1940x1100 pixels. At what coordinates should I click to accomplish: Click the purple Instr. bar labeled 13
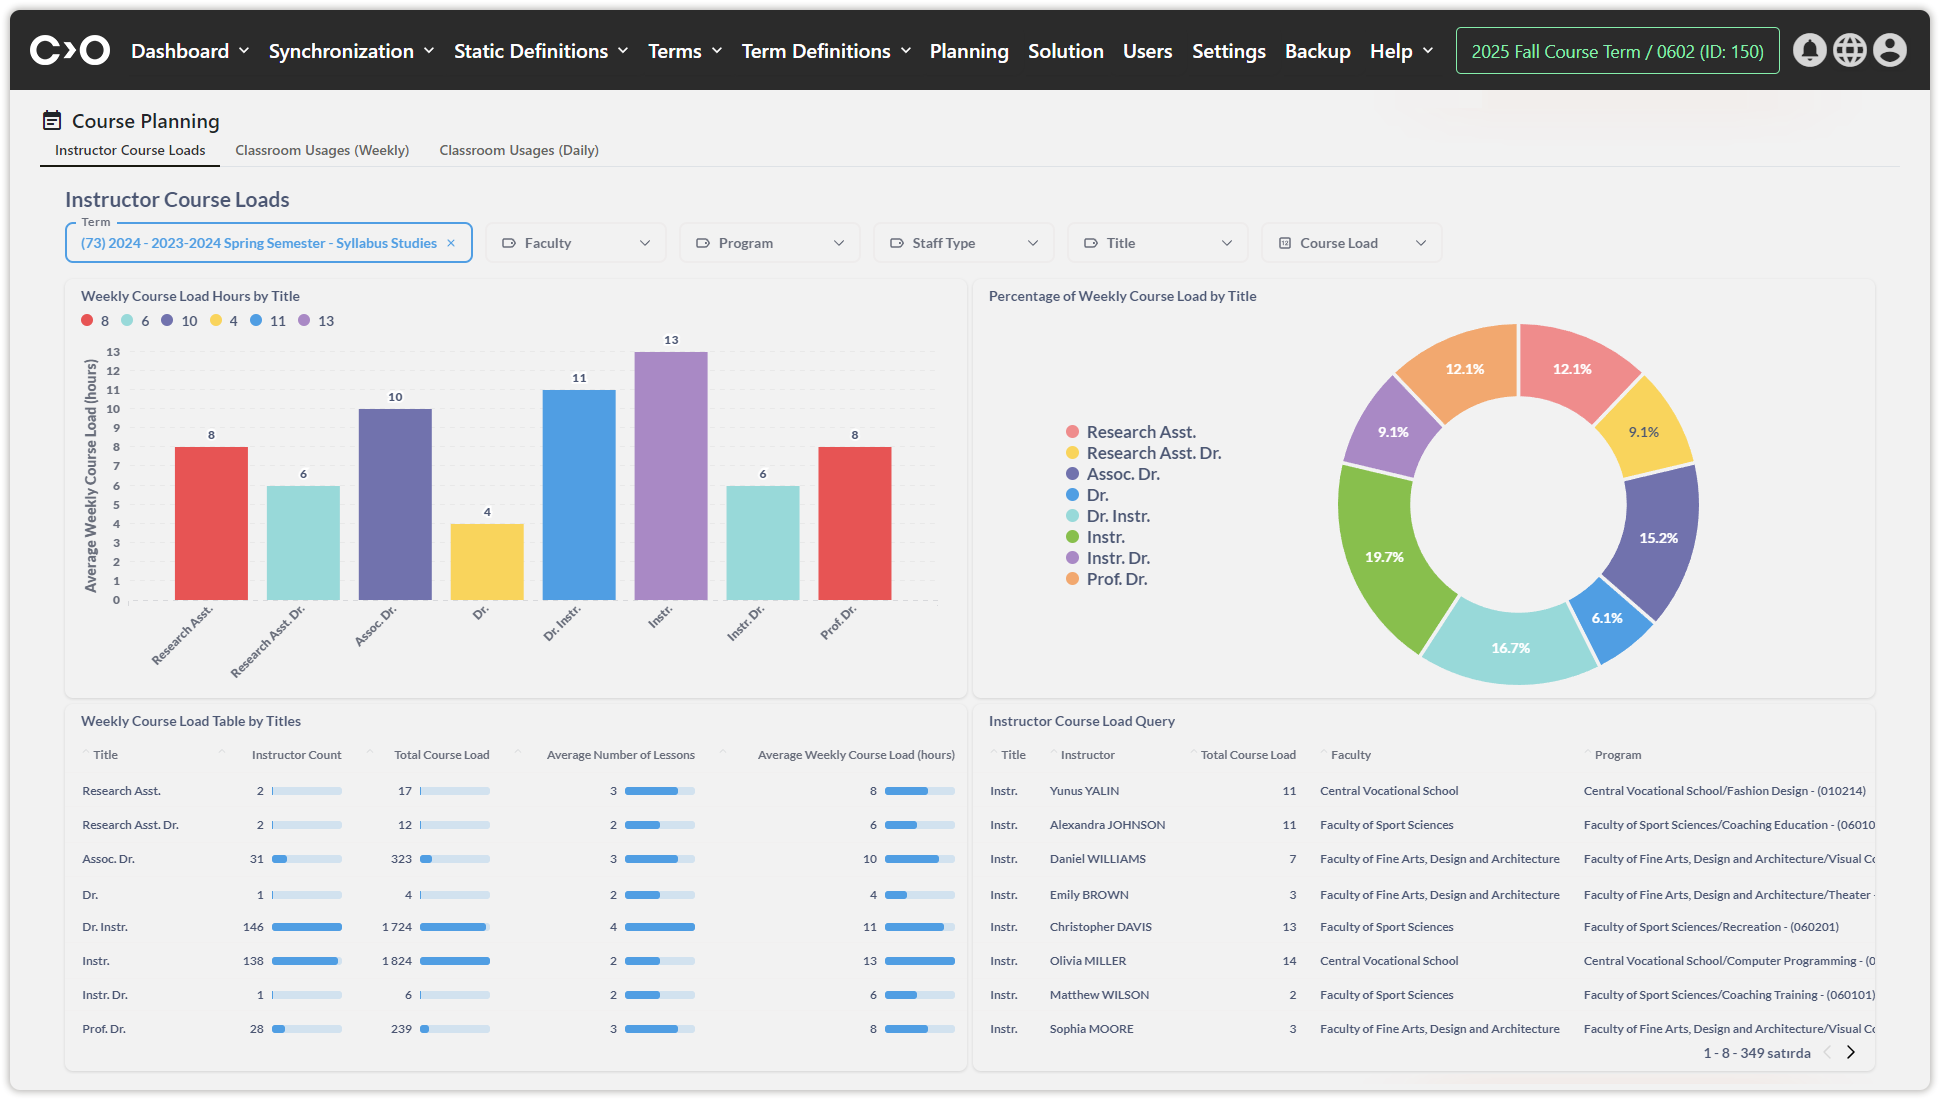pyautogui.click(x=670, y=475)
